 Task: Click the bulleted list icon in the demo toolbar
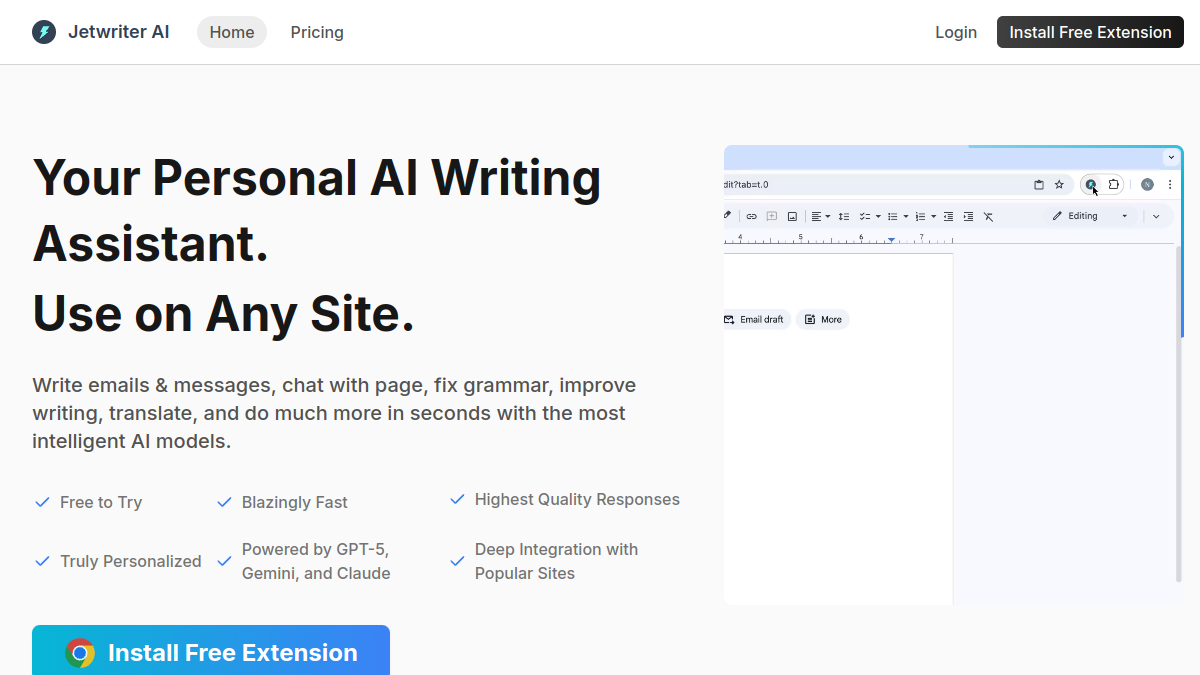[893, 216]
